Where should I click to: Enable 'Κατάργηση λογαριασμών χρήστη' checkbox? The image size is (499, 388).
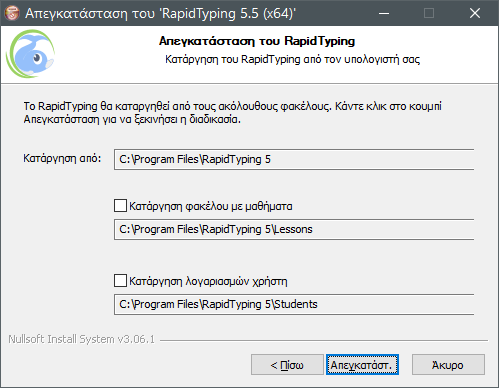120,281
